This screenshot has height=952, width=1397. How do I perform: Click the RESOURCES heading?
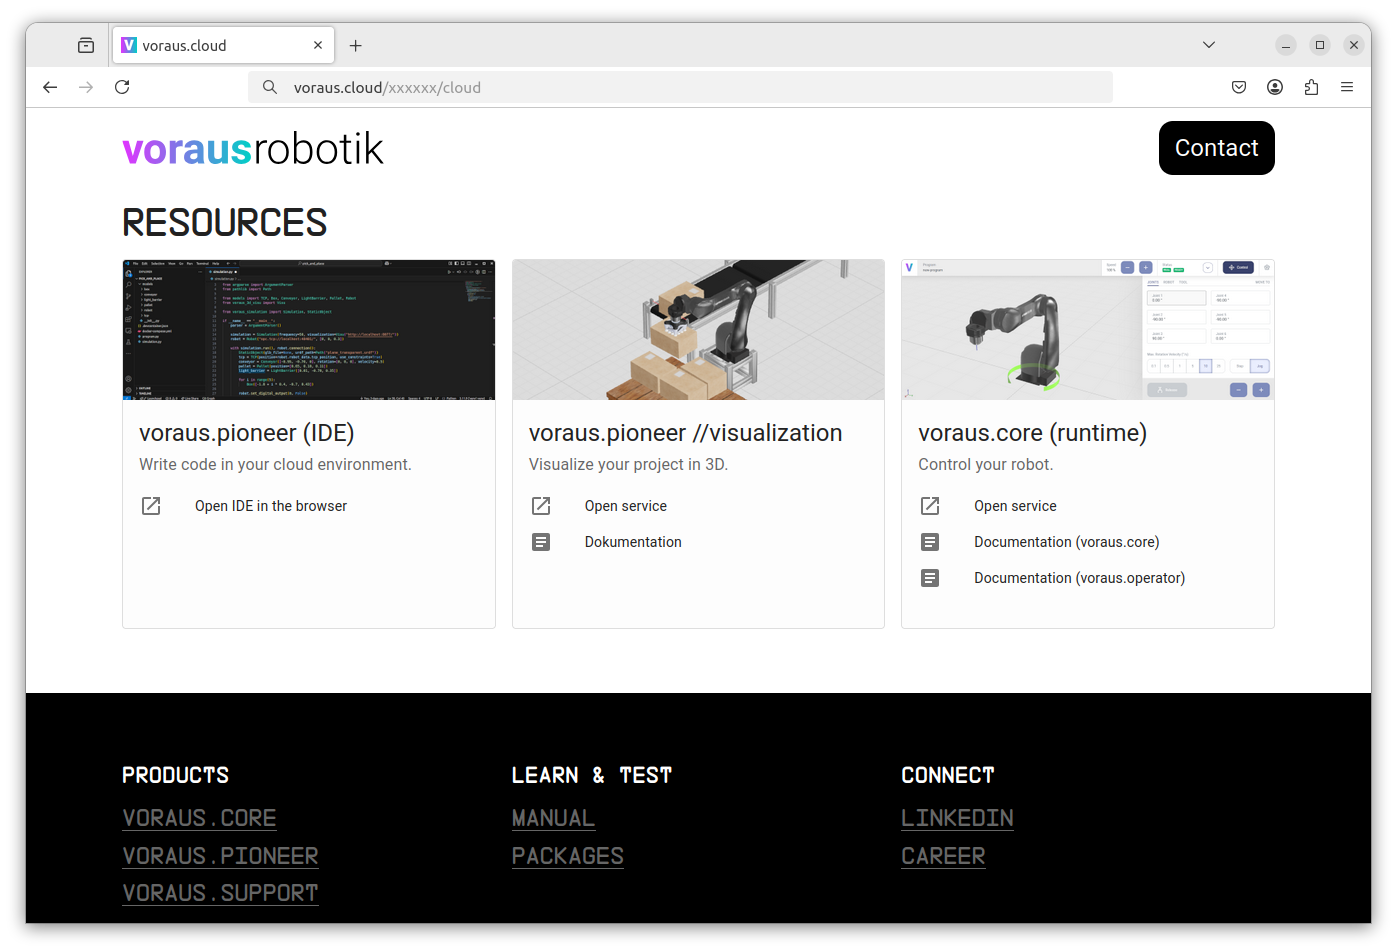click(225, 222)
